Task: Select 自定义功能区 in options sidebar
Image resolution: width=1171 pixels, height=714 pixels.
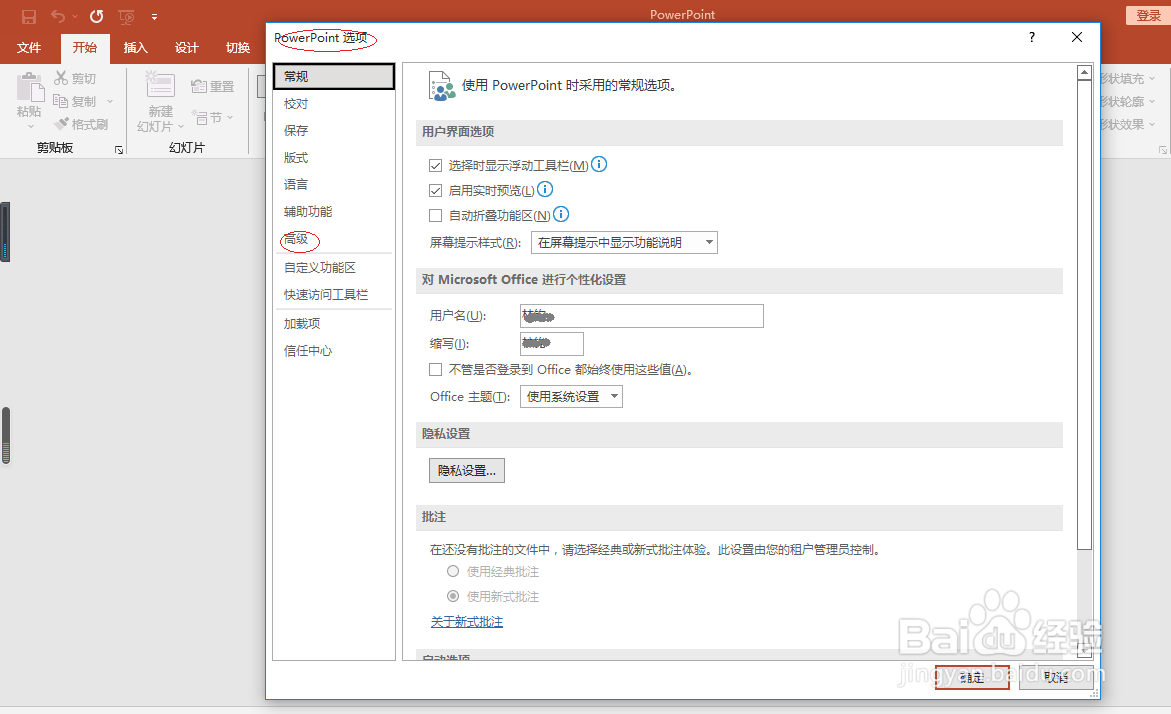Action: pos(334,267)
